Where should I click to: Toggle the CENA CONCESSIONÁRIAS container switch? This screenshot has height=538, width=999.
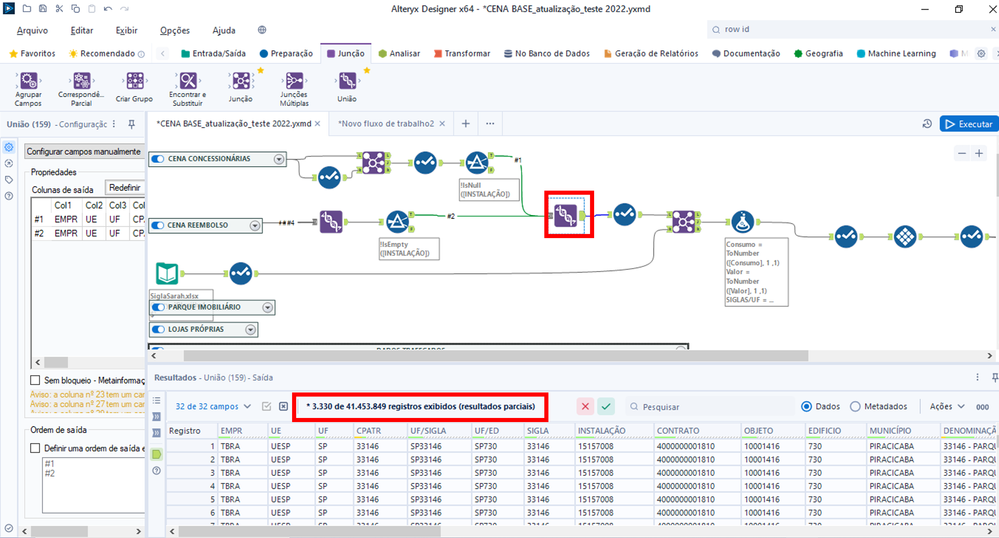click(x=158, y=159)
